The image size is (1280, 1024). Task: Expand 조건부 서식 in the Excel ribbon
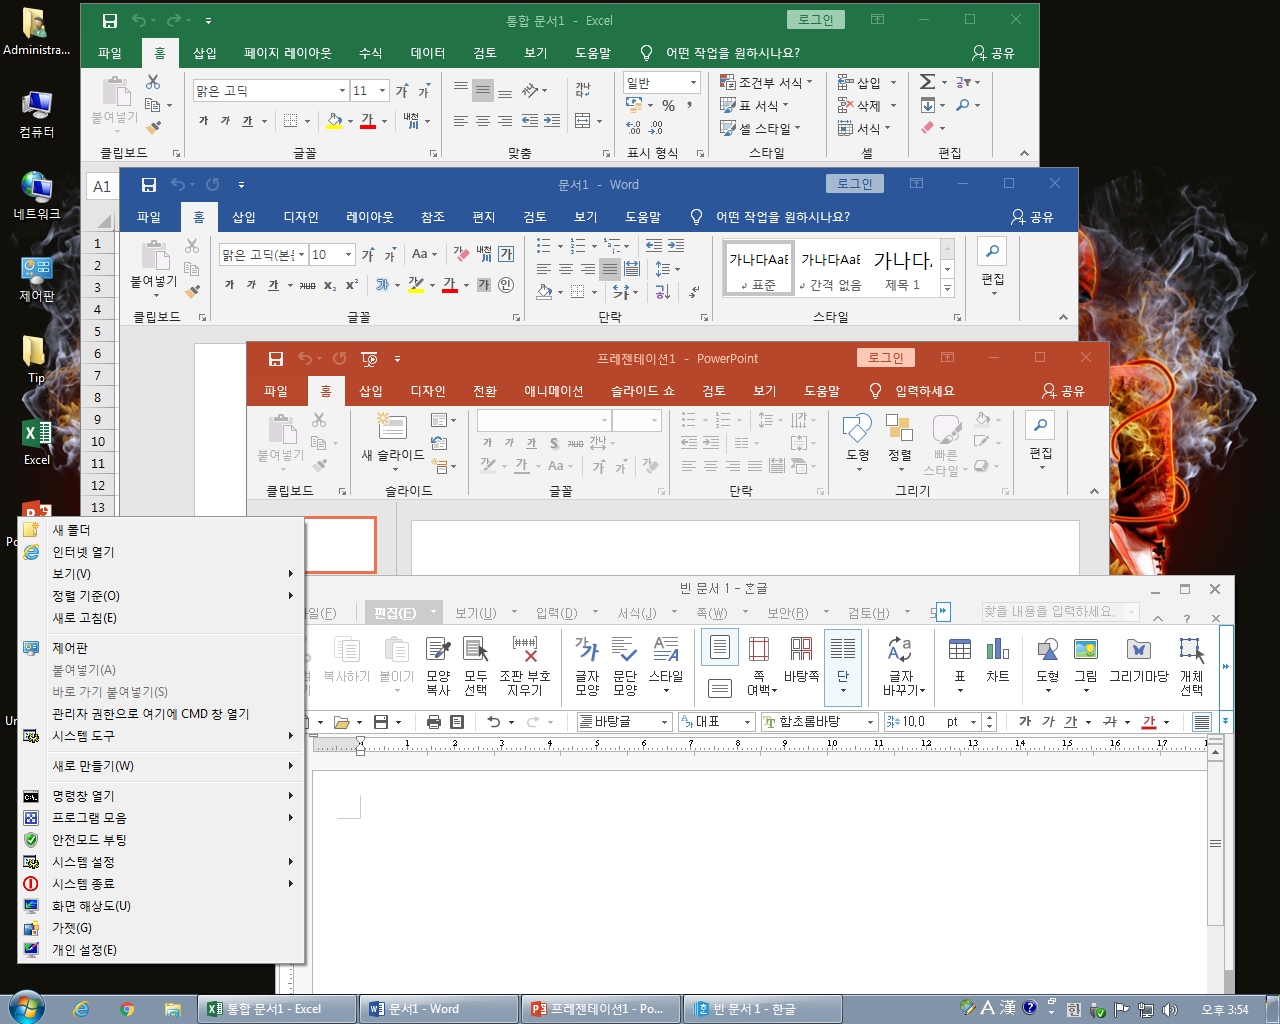(x=767, y=82)
